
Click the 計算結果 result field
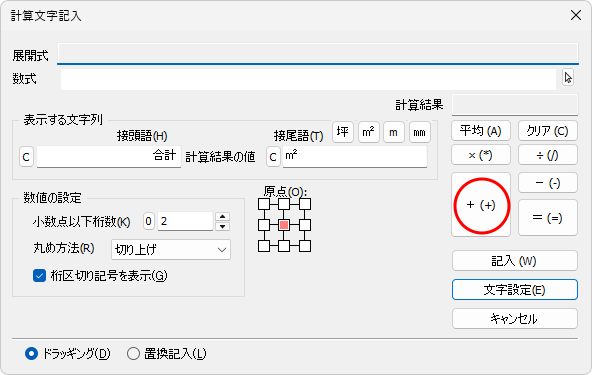[x=515, y=105]
